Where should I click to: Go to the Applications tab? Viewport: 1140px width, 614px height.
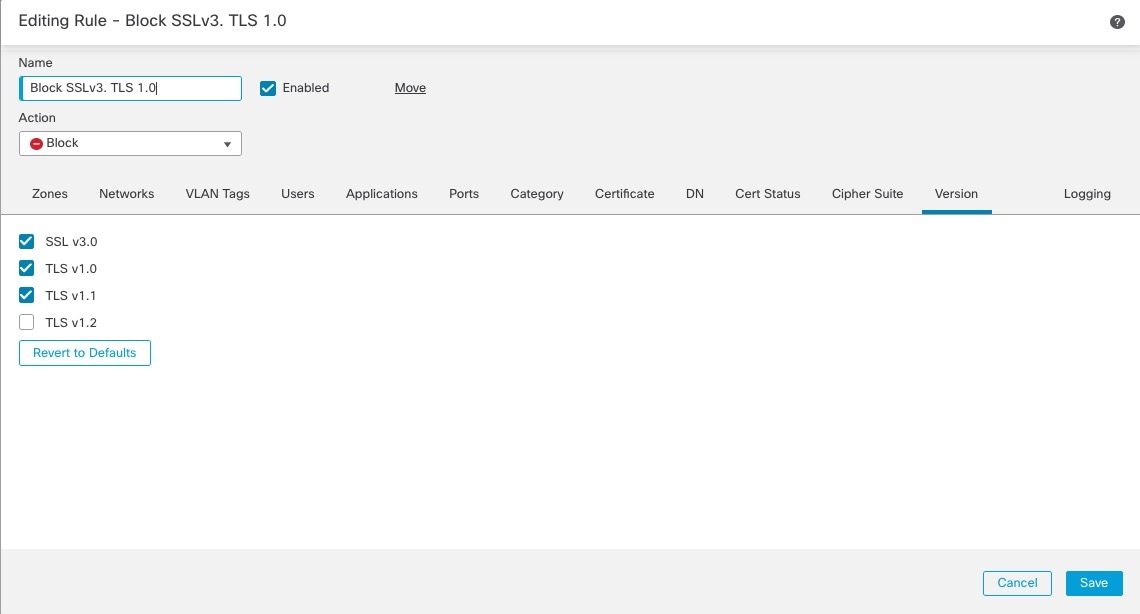(x=382, y=193)
